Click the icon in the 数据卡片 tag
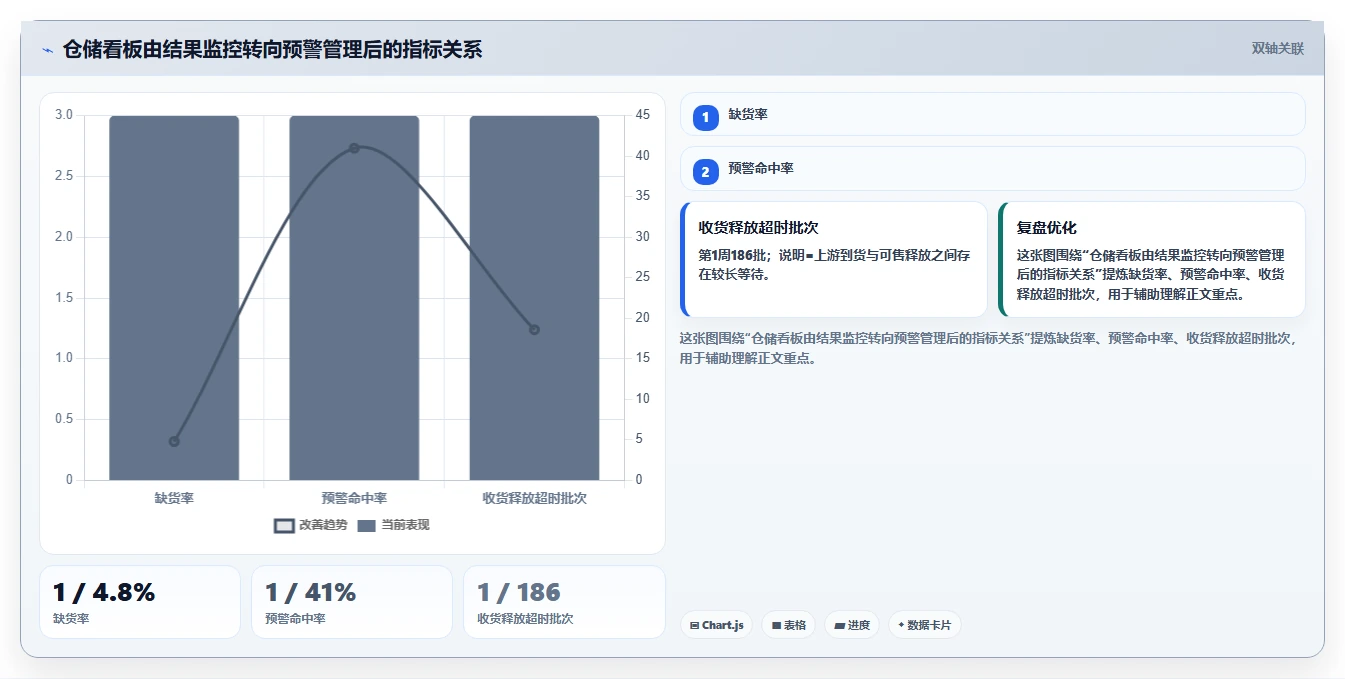Viewport: 1345px width, 679px height. point(901,625)
